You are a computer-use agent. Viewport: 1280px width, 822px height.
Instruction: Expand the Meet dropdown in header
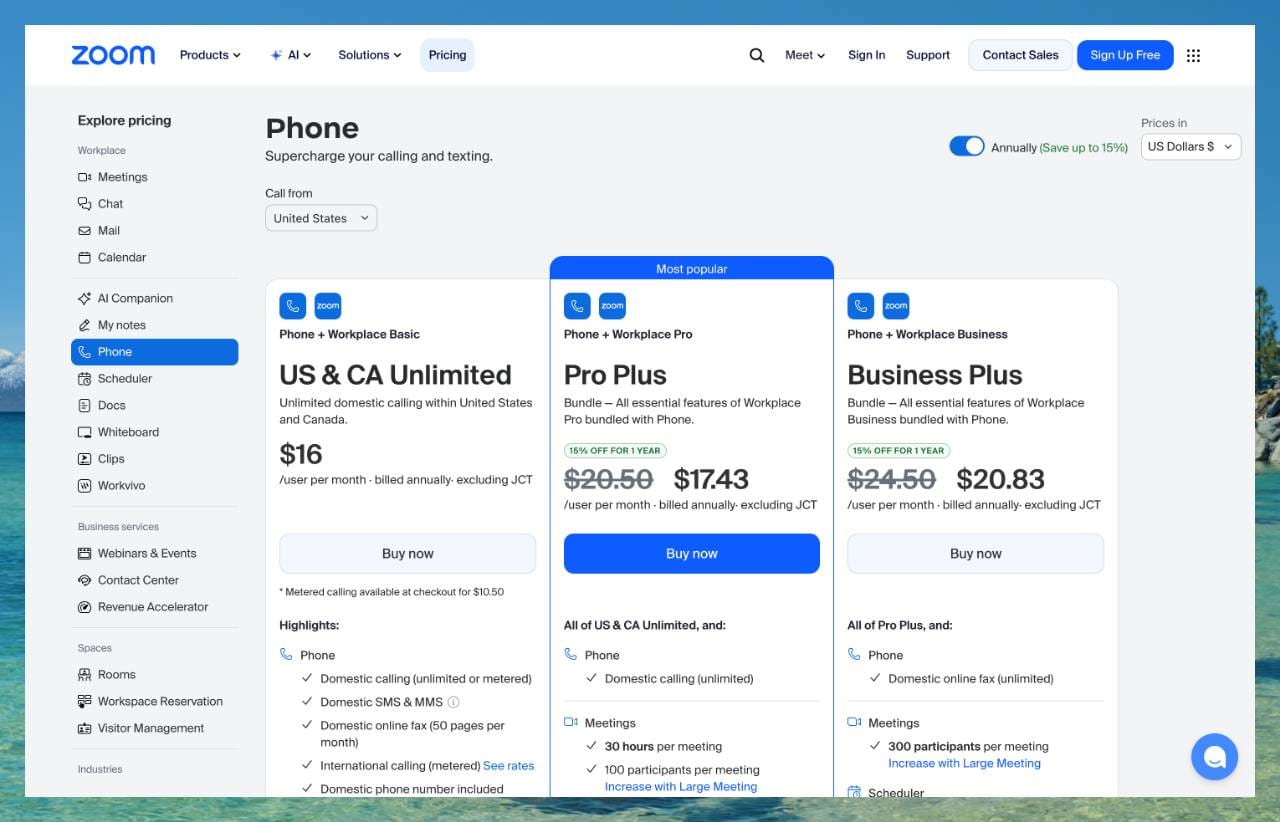pyautogui.click(x=804, y=55)
